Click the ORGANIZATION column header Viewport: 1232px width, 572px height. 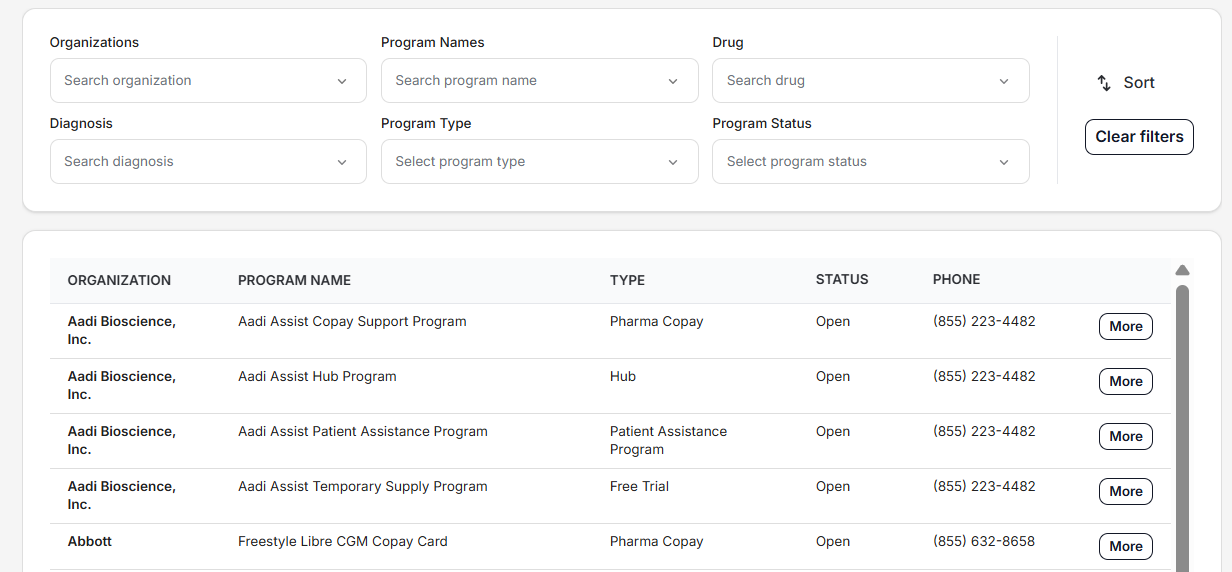click(119, 280)
